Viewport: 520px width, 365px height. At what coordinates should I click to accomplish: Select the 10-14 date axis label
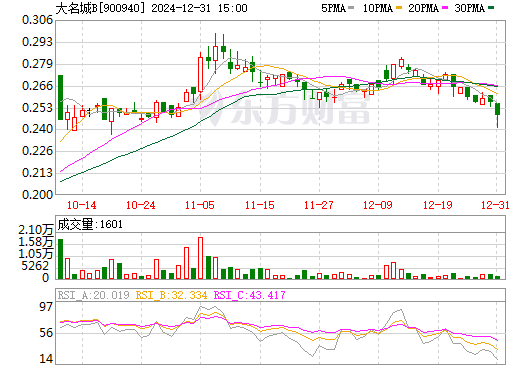tap(82, 205)
